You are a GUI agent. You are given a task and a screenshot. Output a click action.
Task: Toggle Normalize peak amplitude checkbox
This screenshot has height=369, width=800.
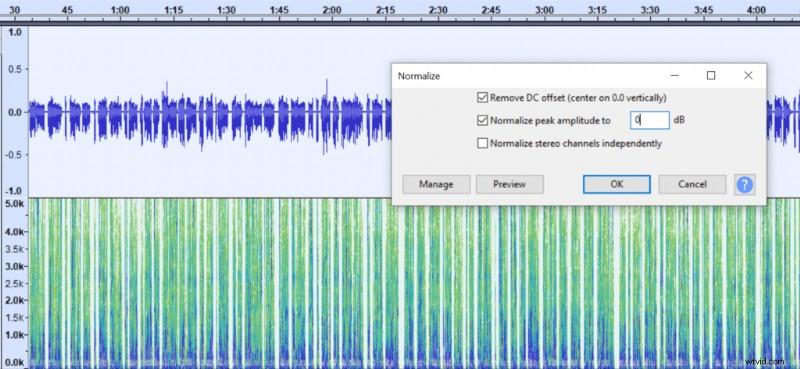click(x=482, y=120)
